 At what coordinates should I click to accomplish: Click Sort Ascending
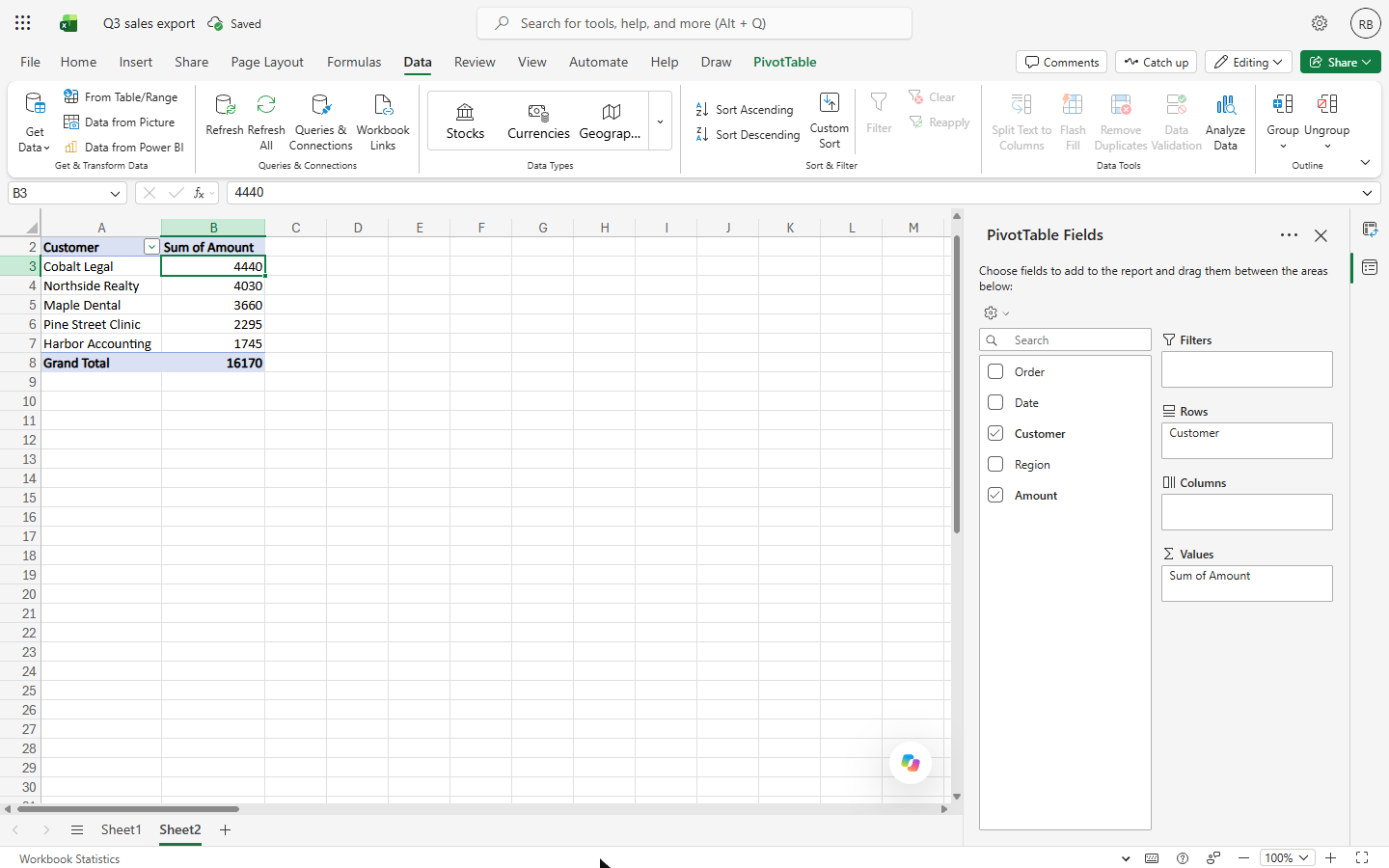744,109
